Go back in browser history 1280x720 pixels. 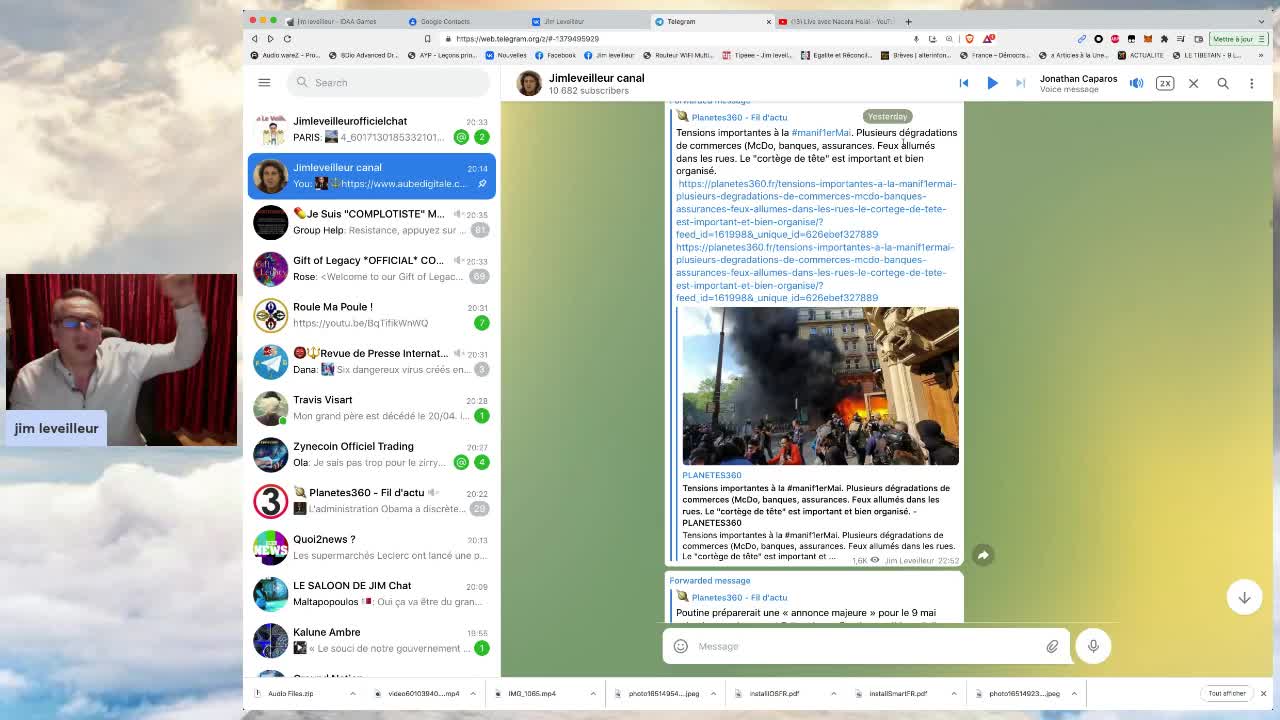[254, 39]
